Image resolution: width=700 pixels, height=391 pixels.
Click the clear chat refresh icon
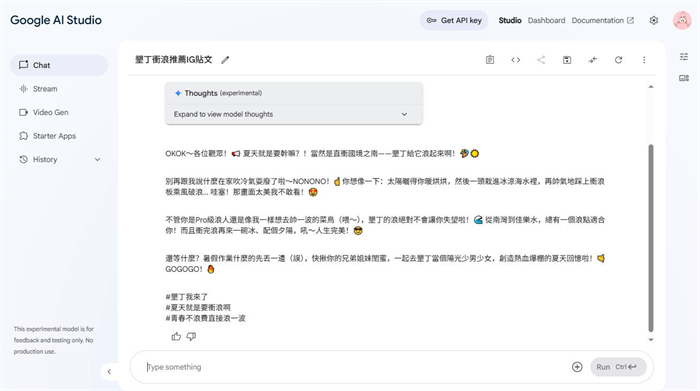click(618, 60)
